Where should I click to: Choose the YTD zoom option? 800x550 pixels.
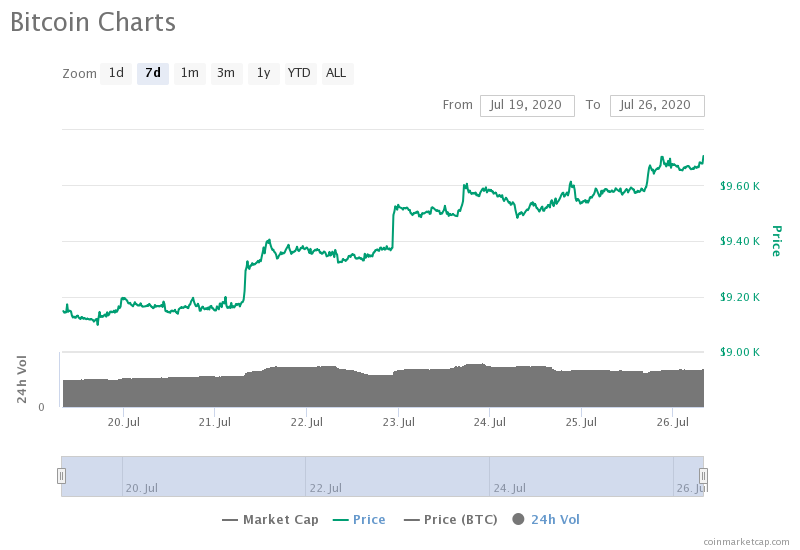pyautogui.click(x=300, y=73)
